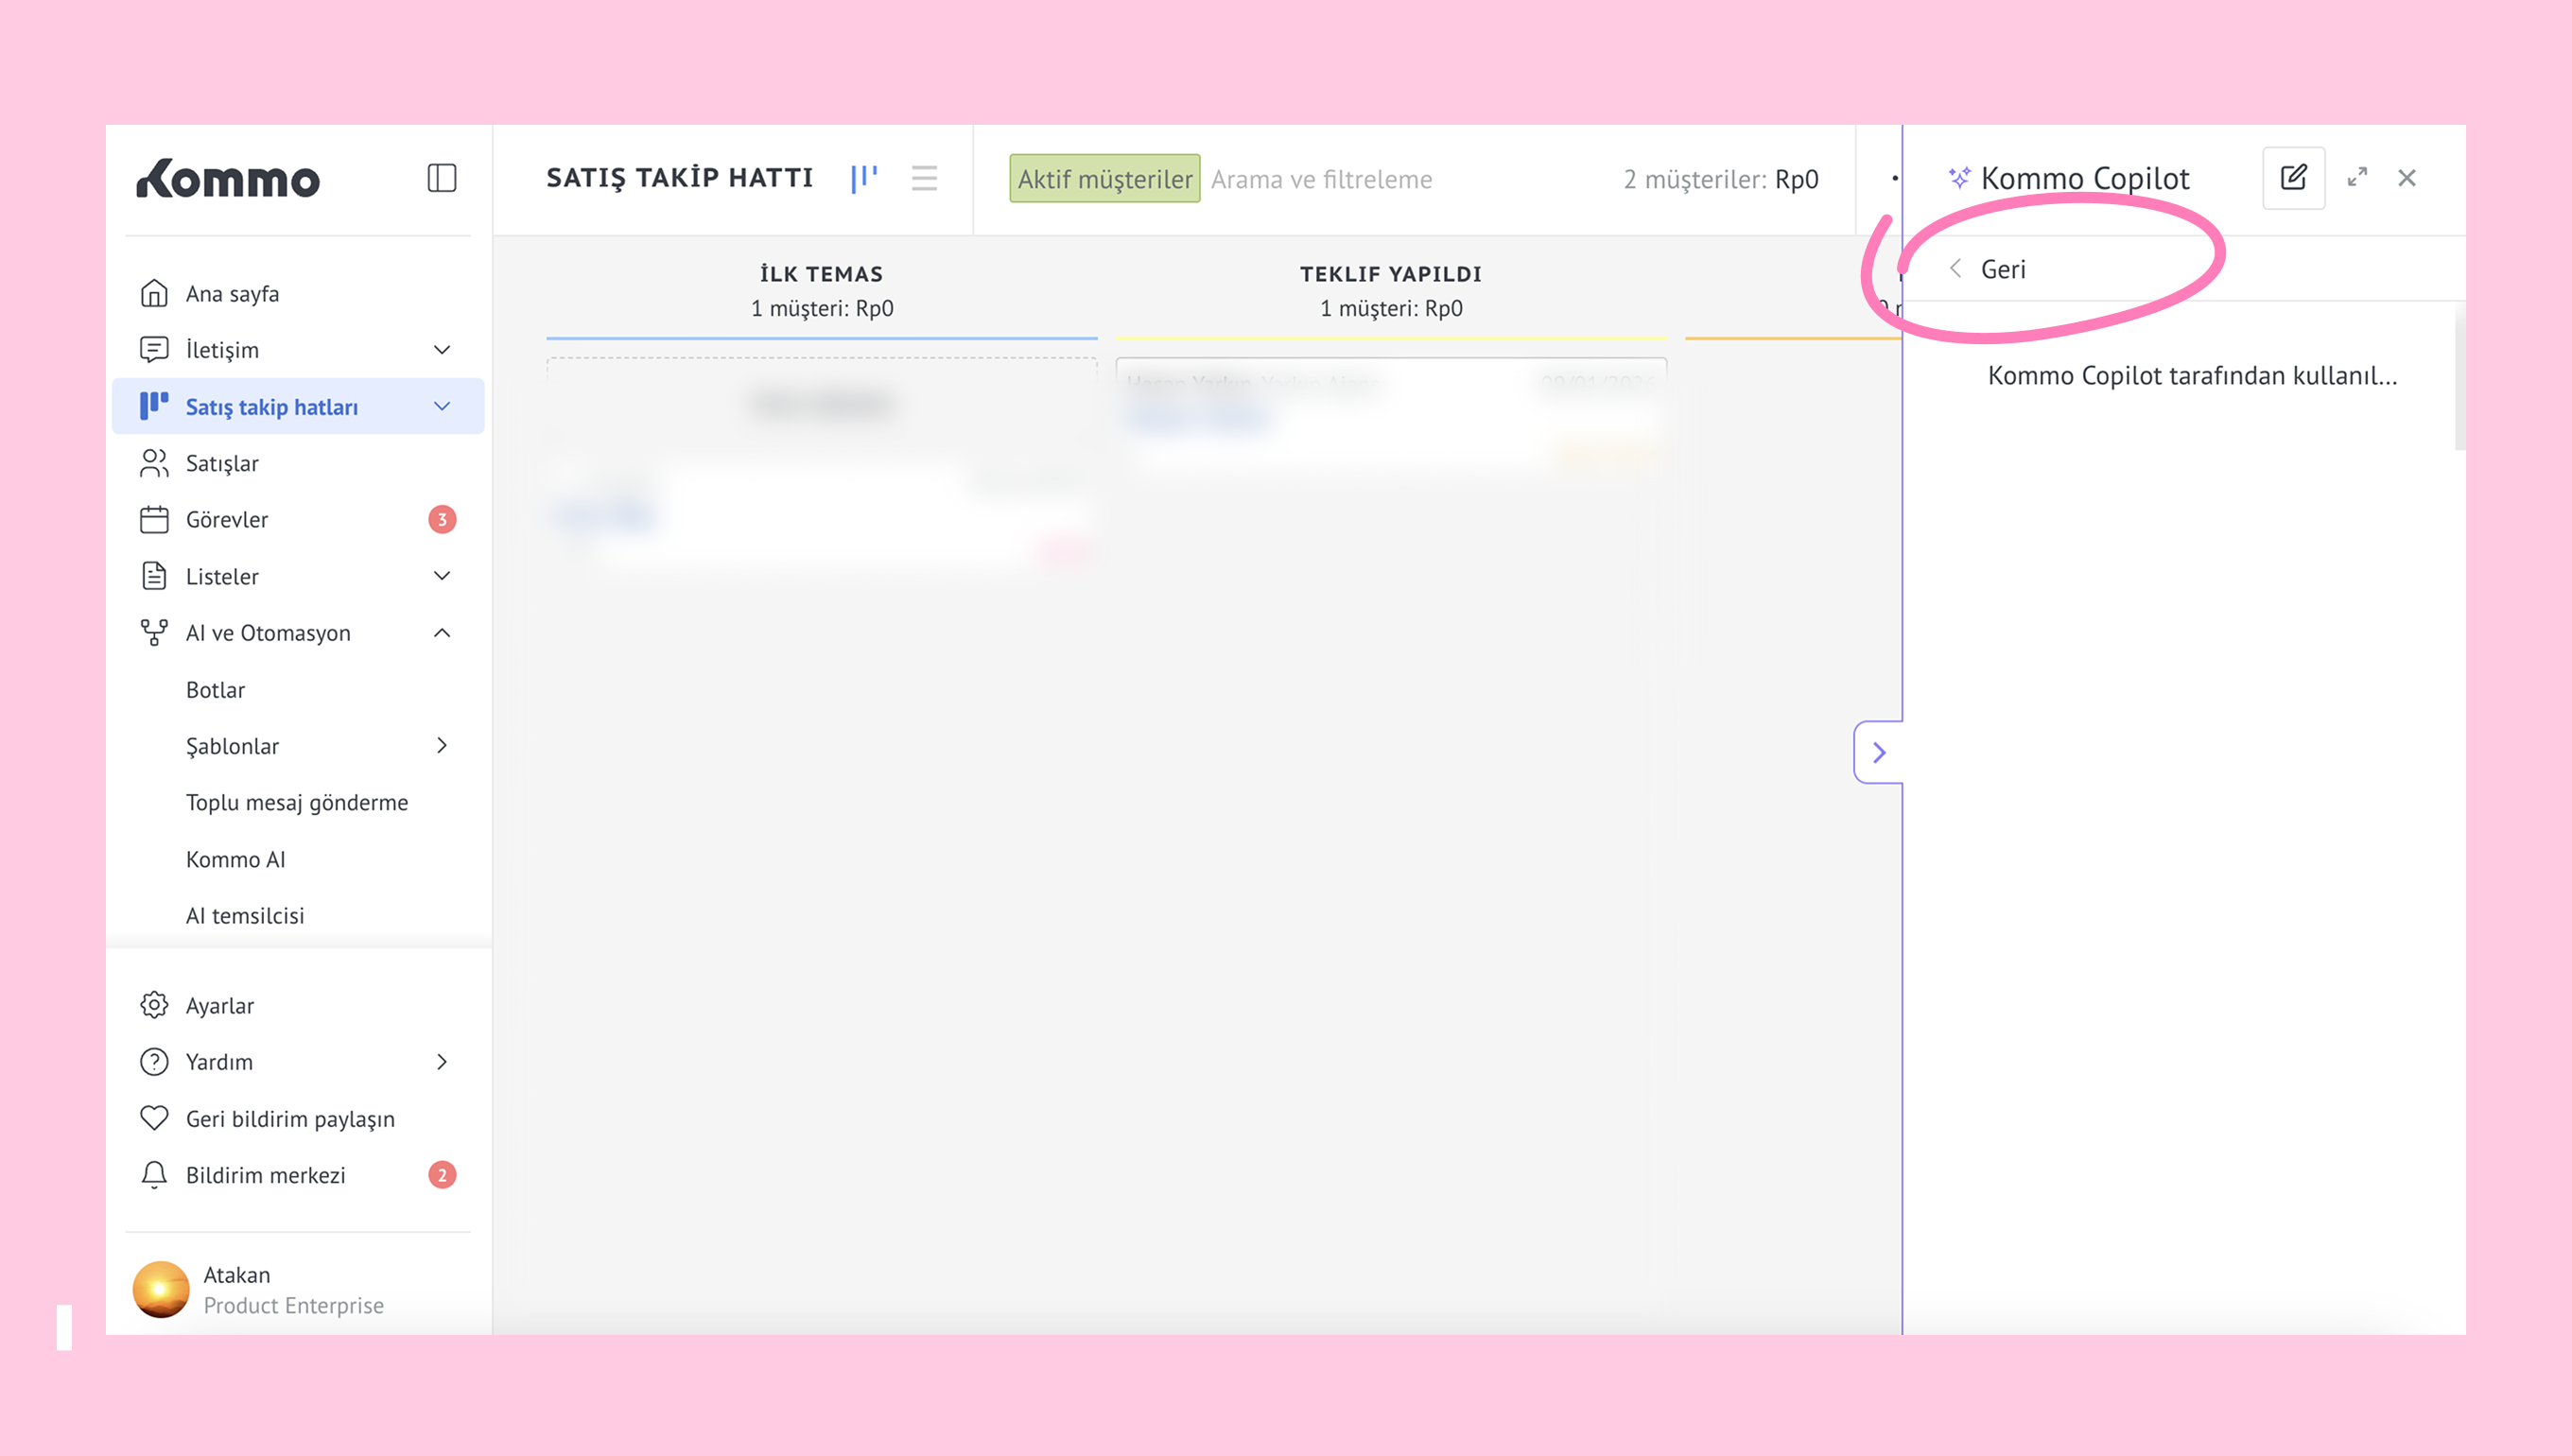The image size is (2572, 1456).
Task: Collapse AI ve Otomasyon section
Action: click(442, 633)
